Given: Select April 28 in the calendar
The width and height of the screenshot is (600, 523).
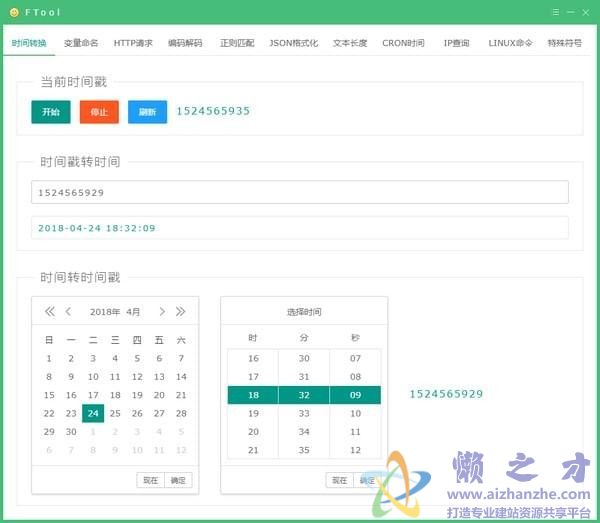Looking at the screenshot, I should (x=181, y=413).
